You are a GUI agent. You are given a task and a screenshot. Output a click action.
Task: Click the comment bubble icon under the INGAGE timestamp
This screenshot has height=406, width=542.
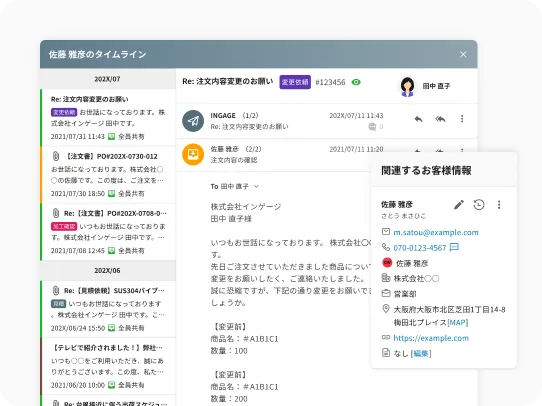coord(372,127)
